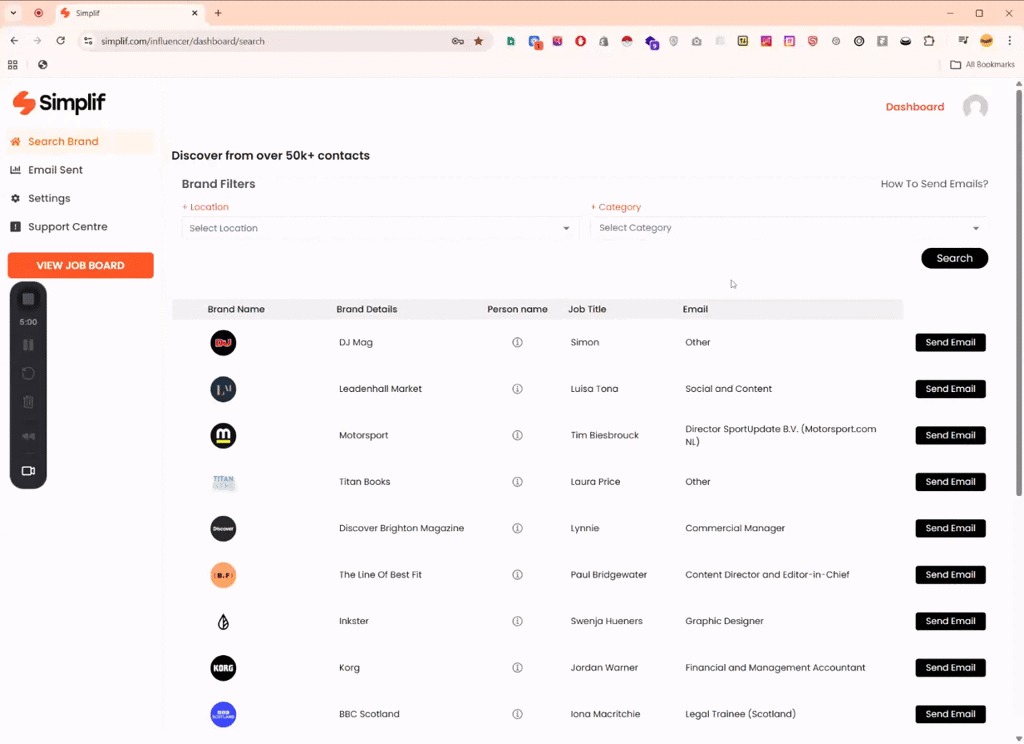Send Email to BBC Scotland contact
The image size is (1024, 744).
coord(950,714)
